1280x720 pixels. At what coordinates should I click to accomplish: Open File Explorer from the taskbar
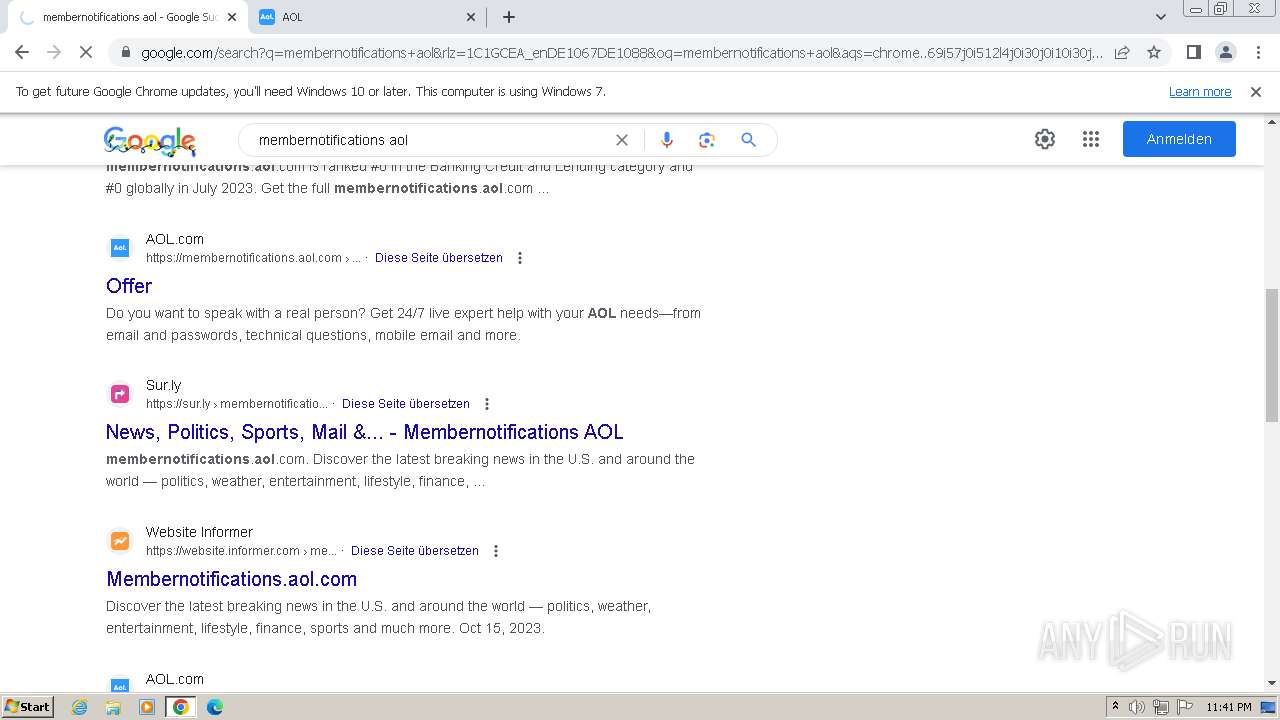[x=113, y=707]
